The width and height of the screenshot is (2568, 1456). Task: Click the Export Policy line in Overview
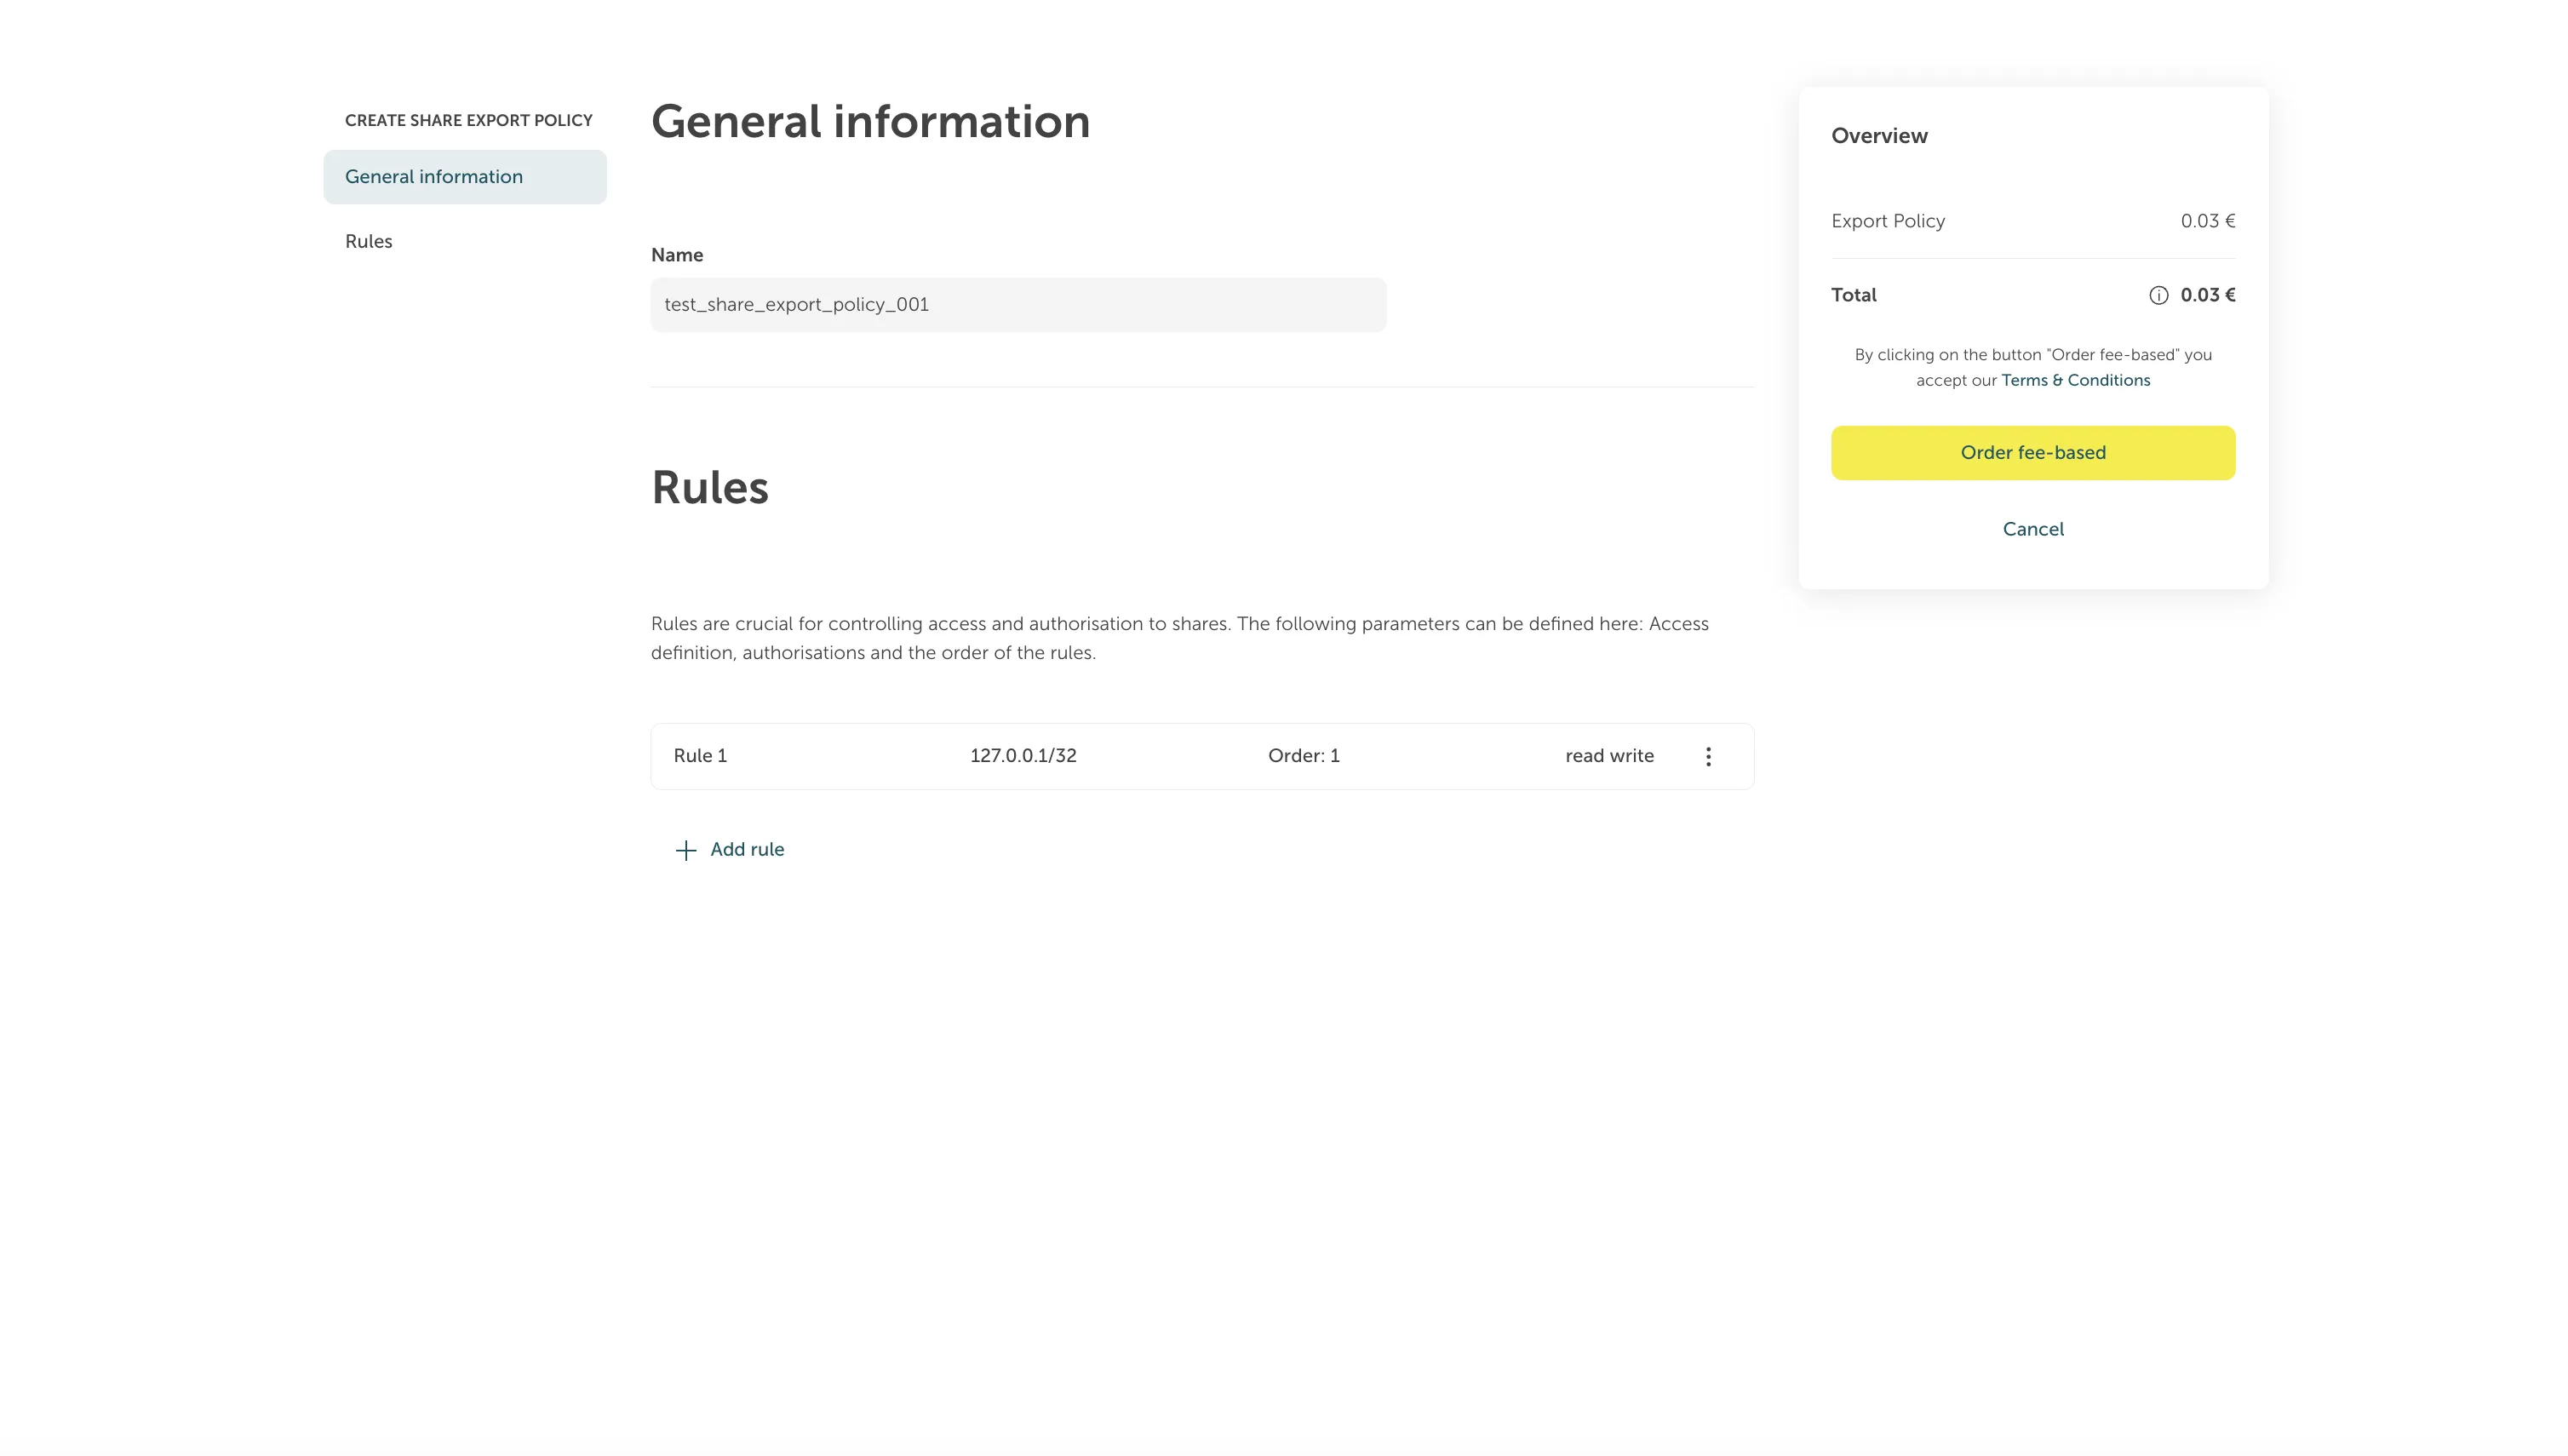coord(1887,221)
